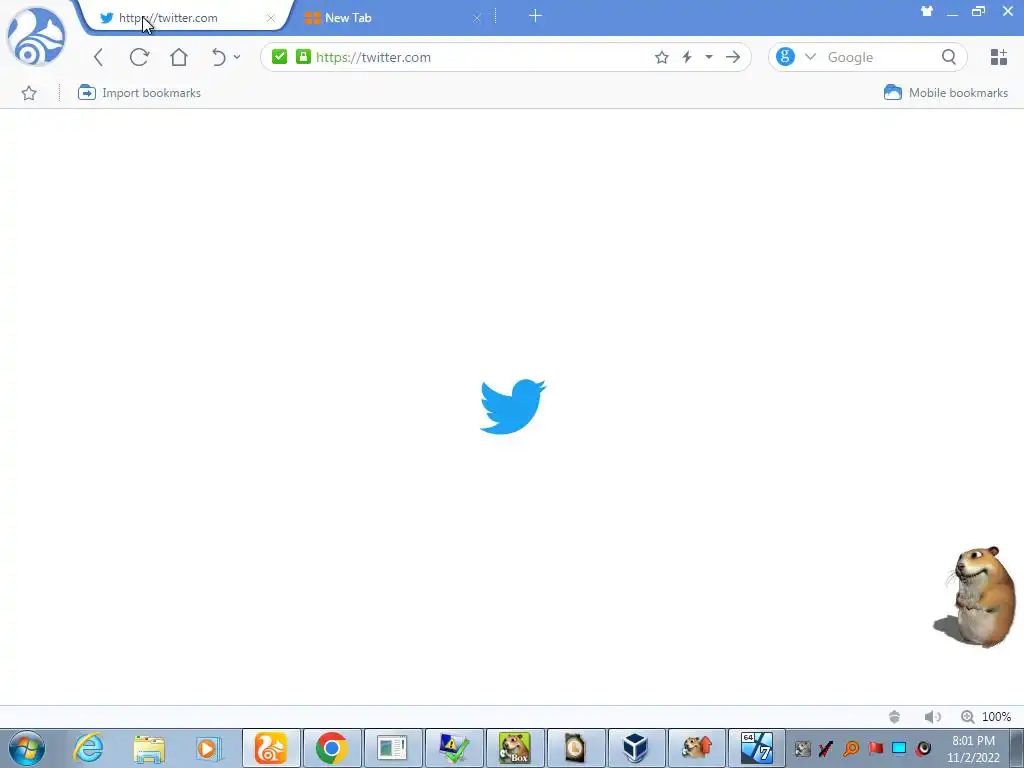
Task: Go back with the back arrow
Action: [x=99, y=57]
